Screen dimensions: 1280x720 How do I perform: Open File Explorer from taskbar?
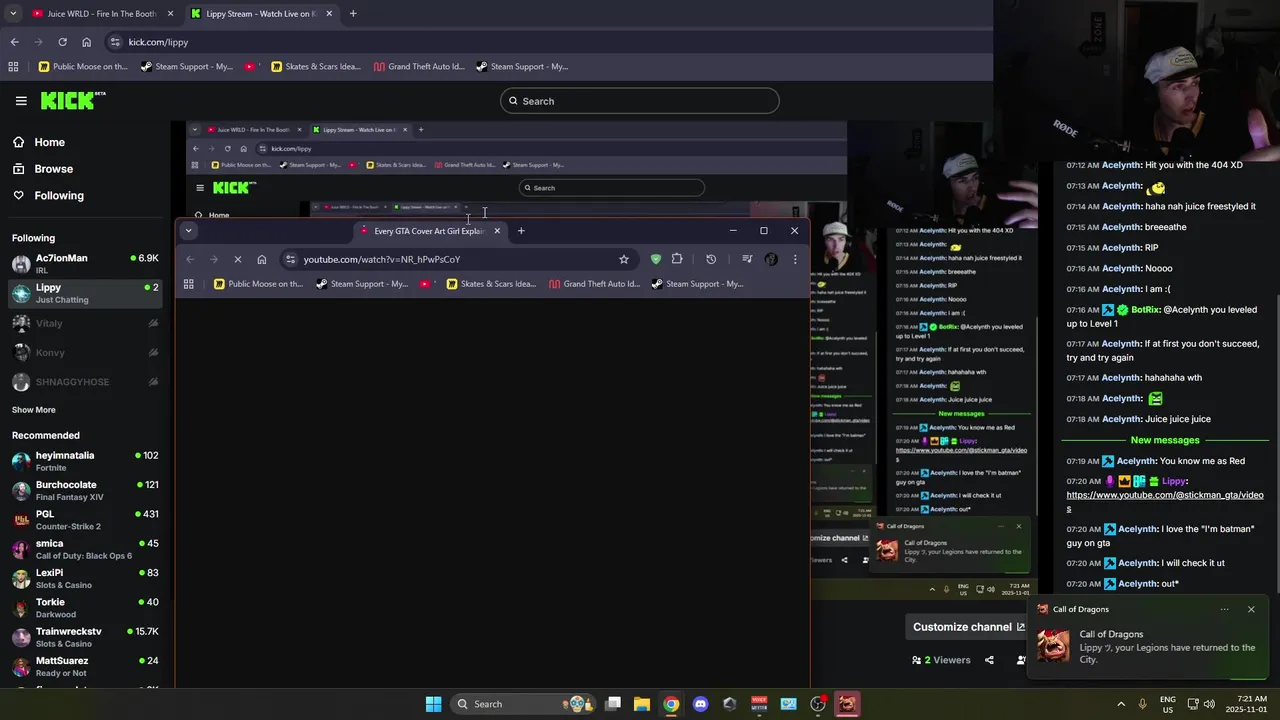[x=642, y=704]
